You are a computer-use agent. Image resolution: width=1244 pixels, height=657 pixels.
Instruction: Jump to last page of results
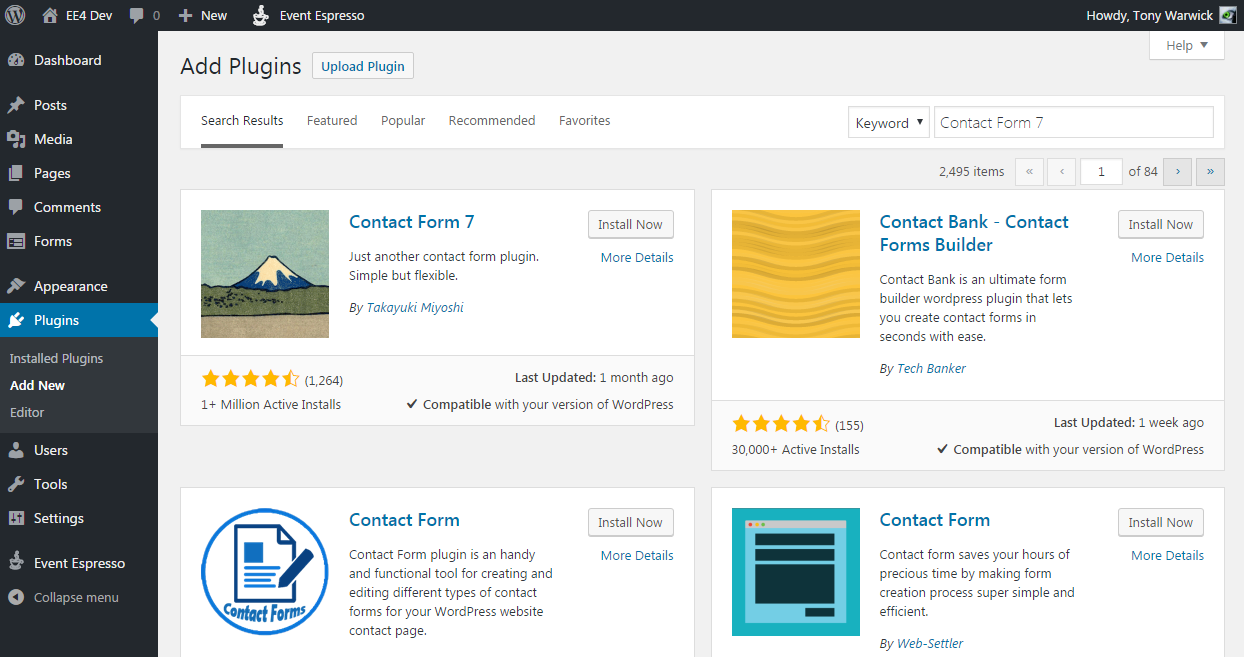pos(1210,172)
